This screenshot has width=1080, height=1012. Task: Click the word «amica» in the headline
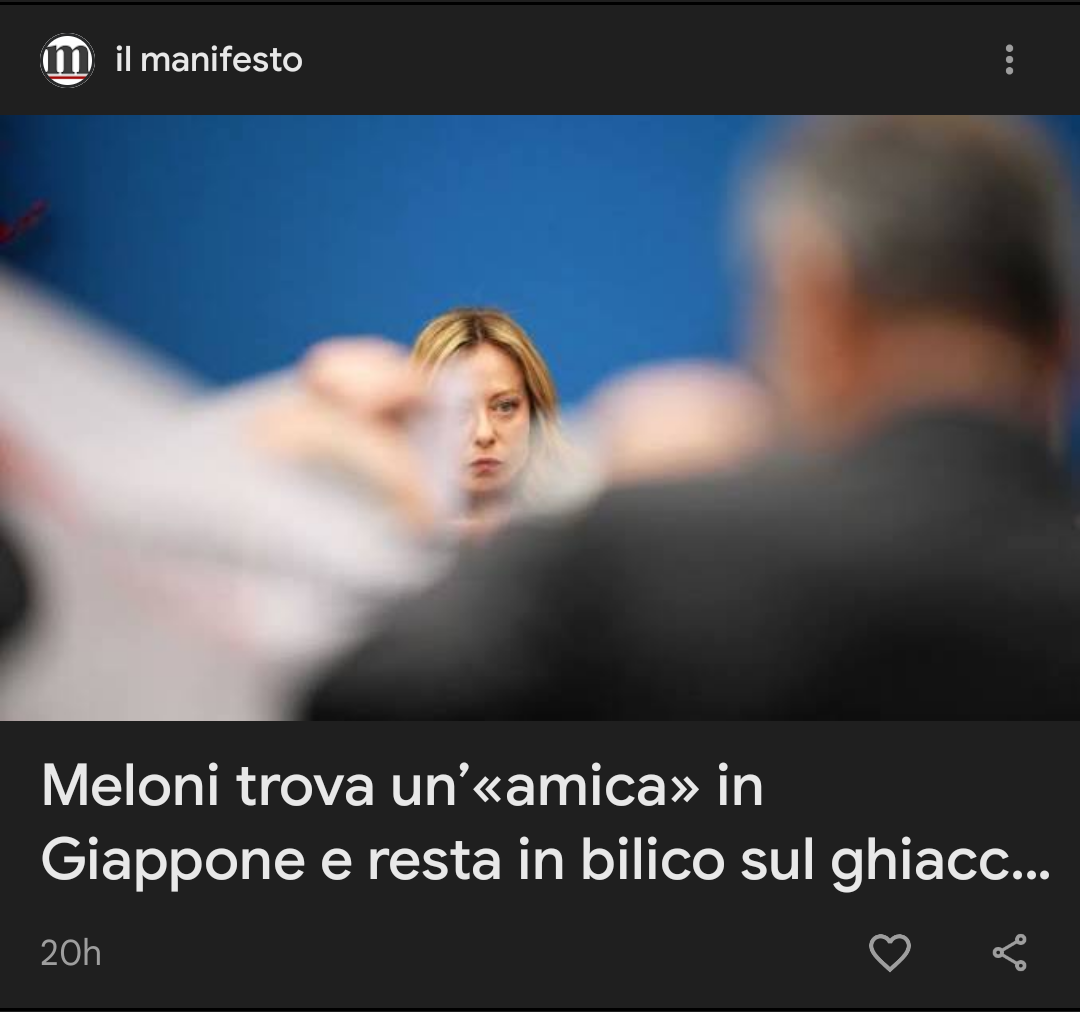586,786
